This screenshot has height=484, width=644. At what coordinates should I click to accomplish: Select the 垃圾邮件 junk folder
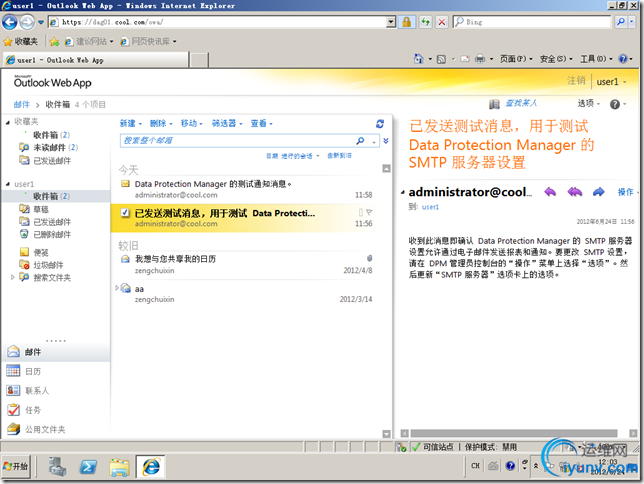pos(48,265)
